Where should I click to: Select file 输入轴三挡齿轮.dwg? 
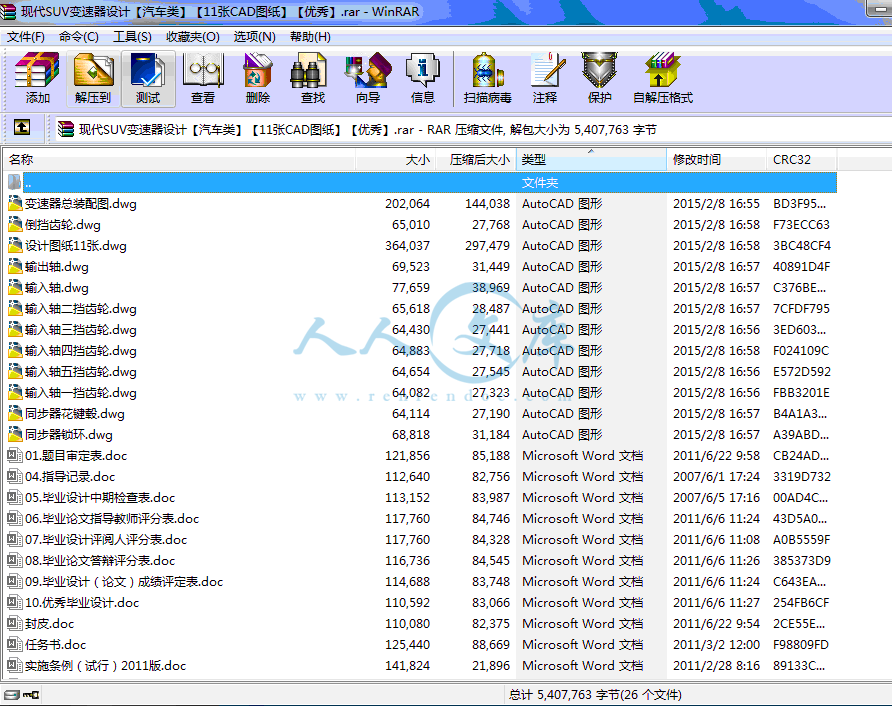[80, 329]
